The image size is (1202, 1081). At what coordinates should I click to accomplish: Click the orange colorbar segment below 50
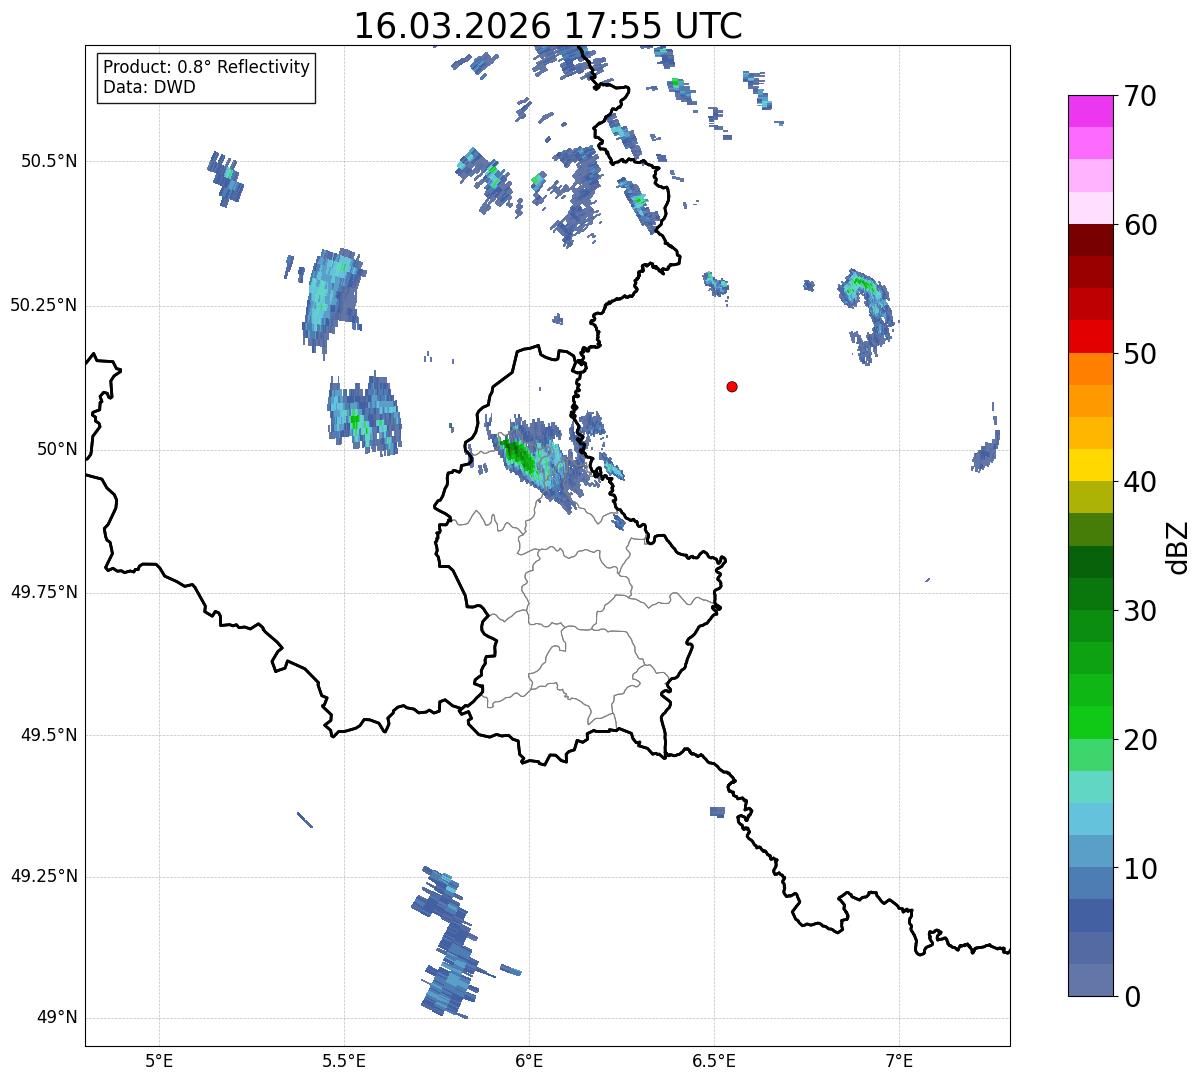coord(1090,369)
